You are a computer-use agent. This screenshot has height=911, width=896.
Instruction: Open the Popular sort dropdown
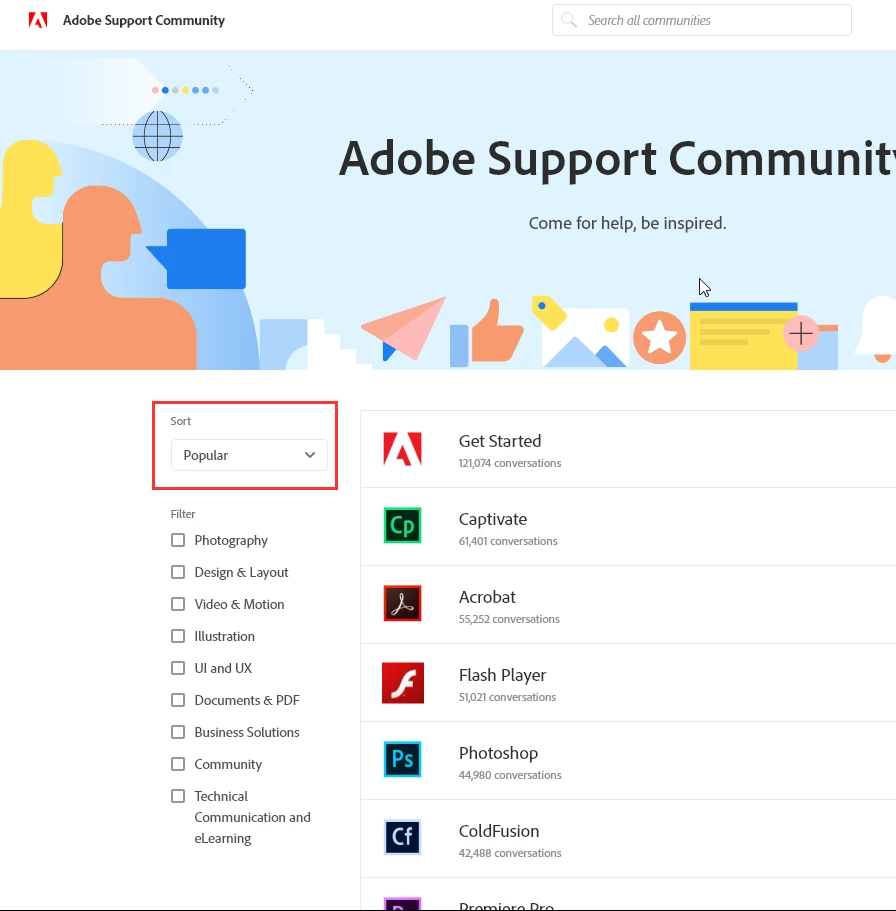click(249, 455)
